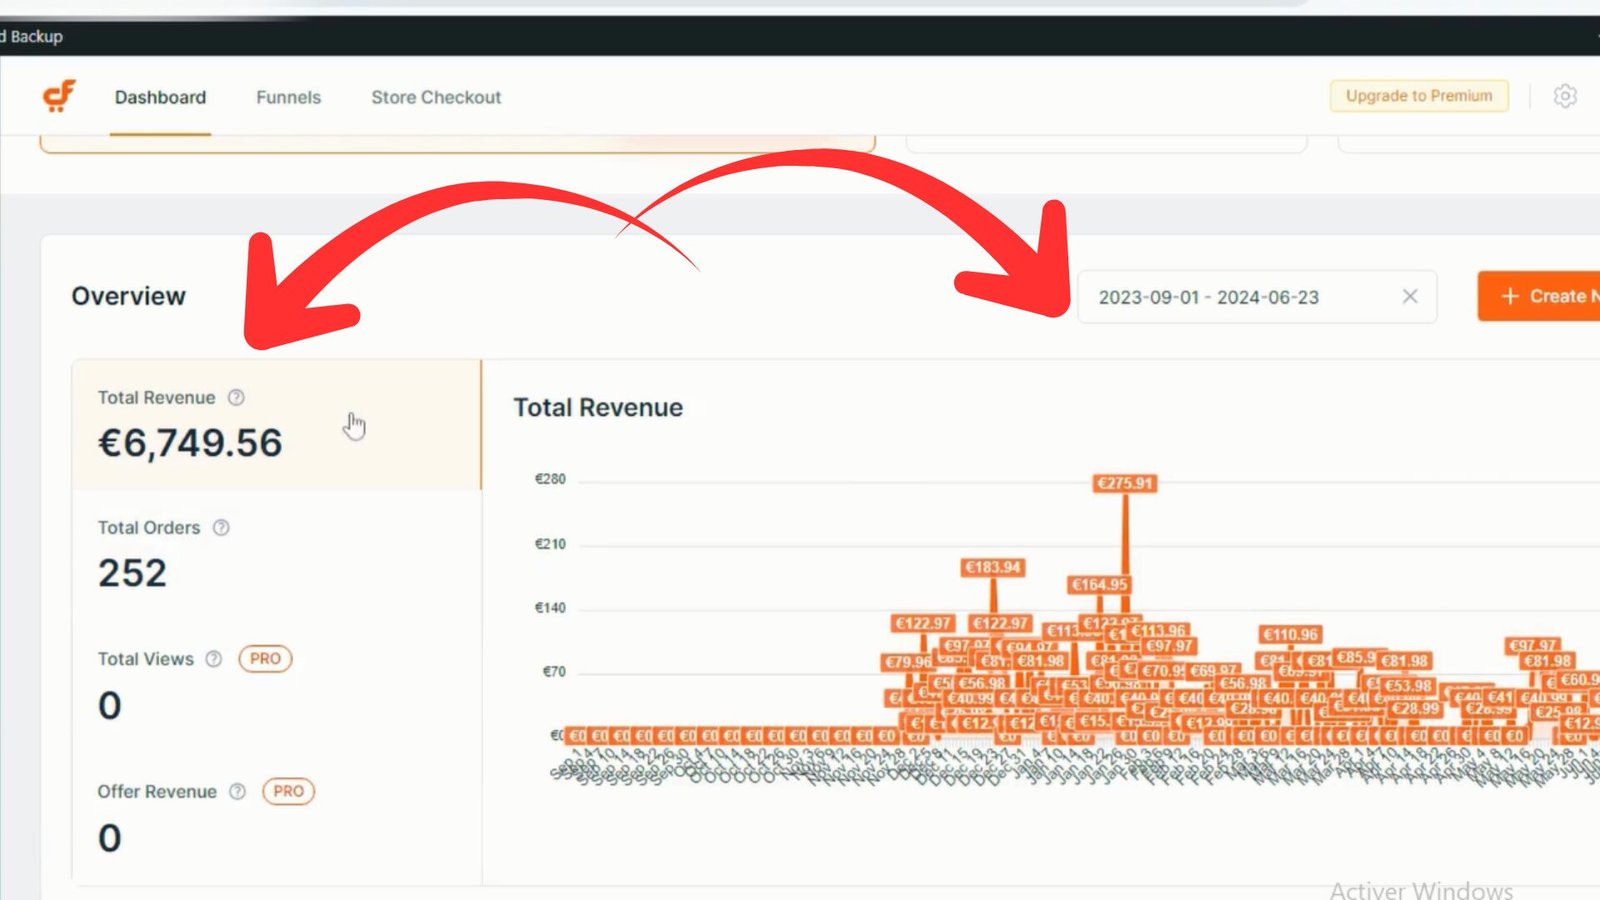Go to the Store Checkout tab

point(436,97)
